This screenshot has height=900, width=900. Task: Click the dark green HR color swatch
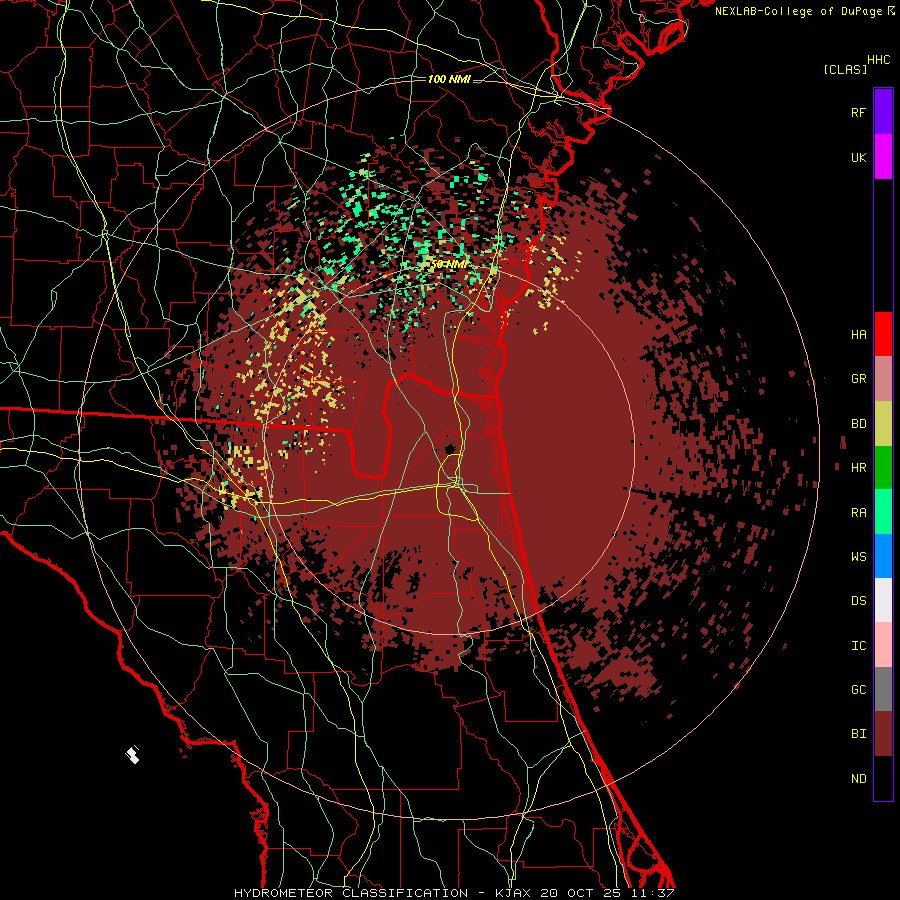[x=883, y=468]
